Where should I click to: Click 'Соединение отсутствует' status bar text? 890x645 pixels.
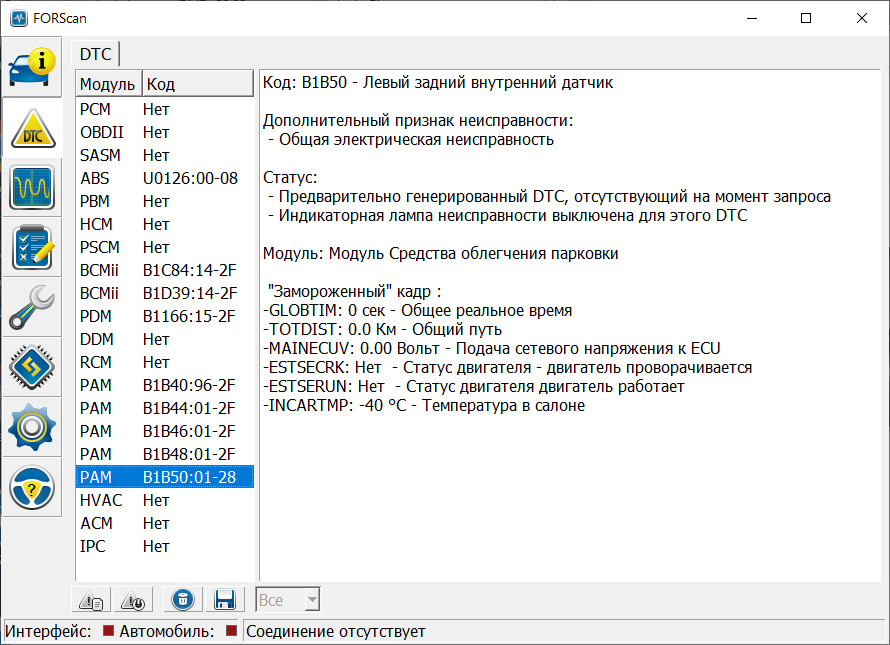(335, 631)
